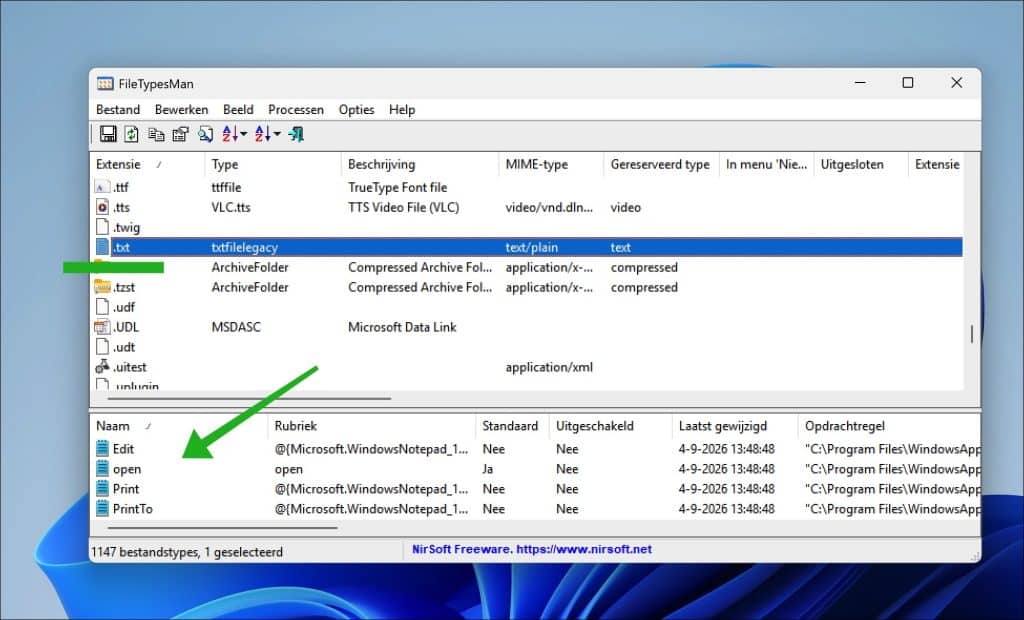Click the notepad icon beside the PrintTo action
1024x620 pixels.
[103, 508]
